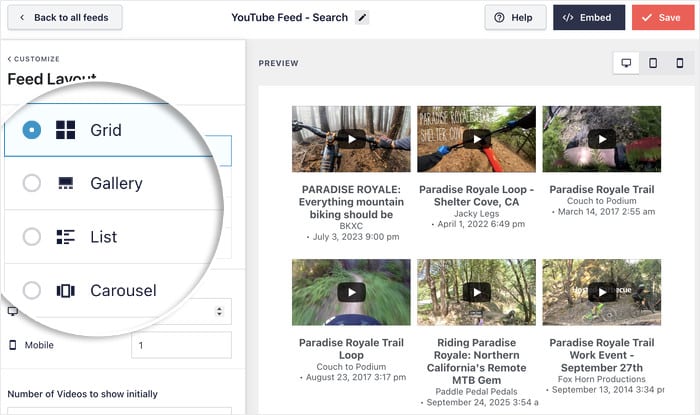Click the Gallery layout icon

[x=66, y=183]
